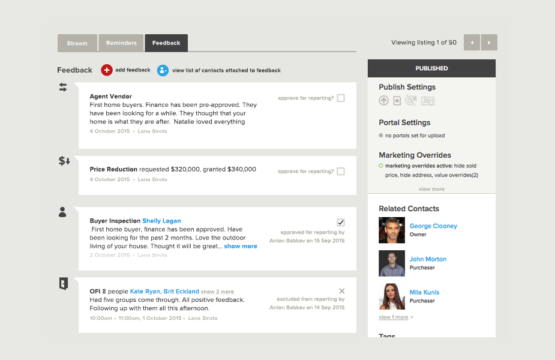555x360 pixels.
Task: Click the Portal Settings heading
Action: pyautogui.click(x=405, y=122)
